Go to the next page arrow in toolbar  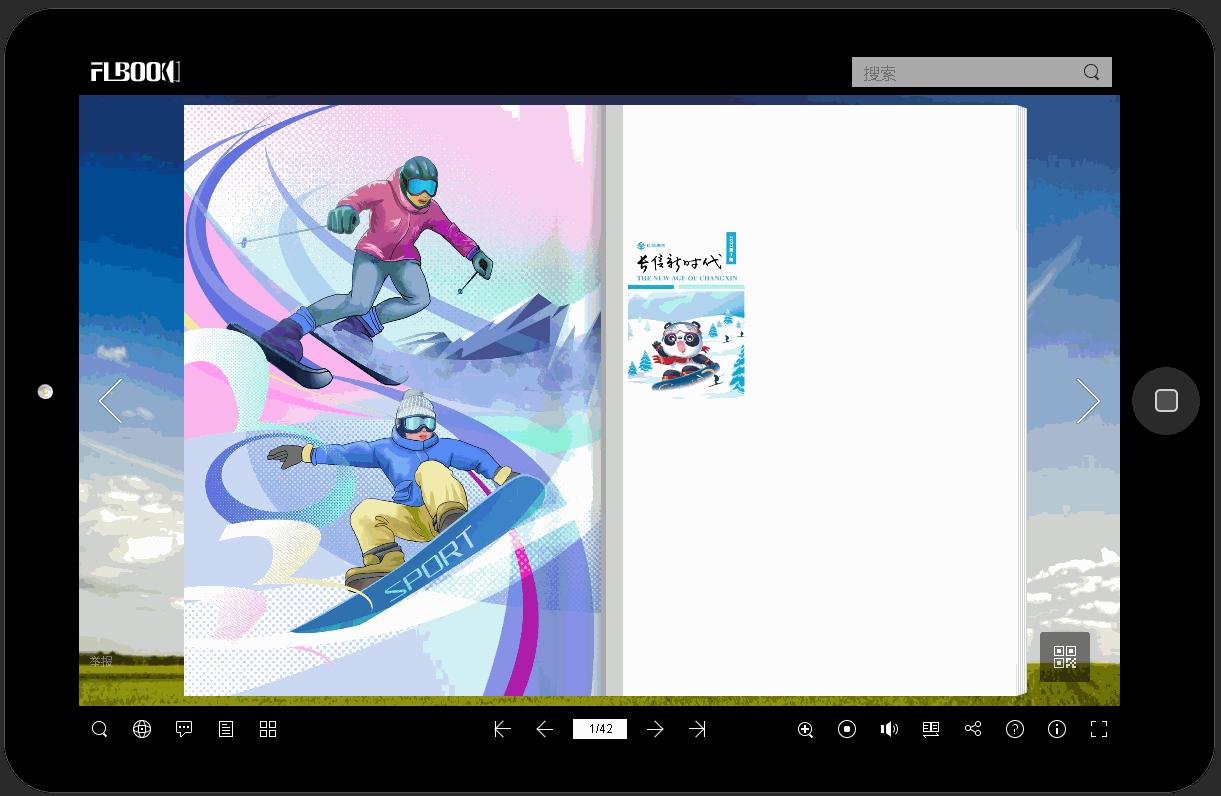655,729
